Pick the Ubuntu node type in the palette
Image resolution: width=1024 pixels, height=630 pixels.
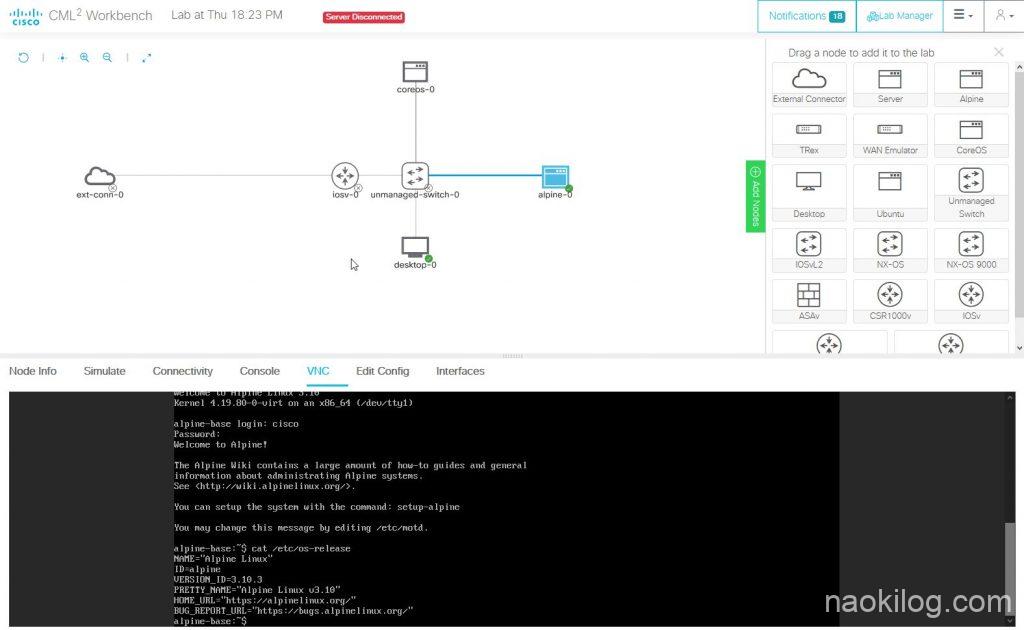(890, 193)
